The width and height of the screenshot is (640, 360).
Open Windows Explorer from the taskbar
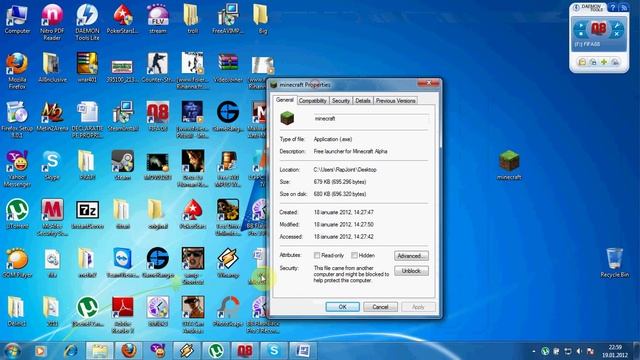coord(99,351)
